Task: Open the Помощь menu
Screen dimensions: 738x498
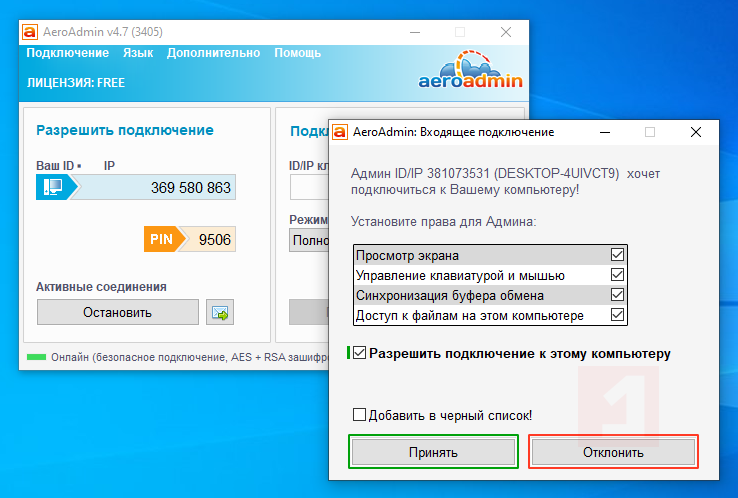Action: (297, 53)
